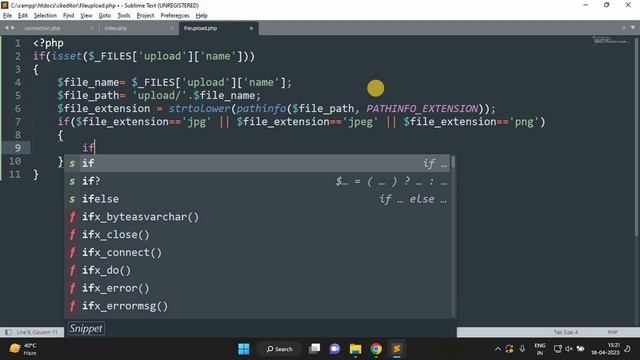Select ifx_do() completion
640x360 pixels.
[x=257, y=270]
